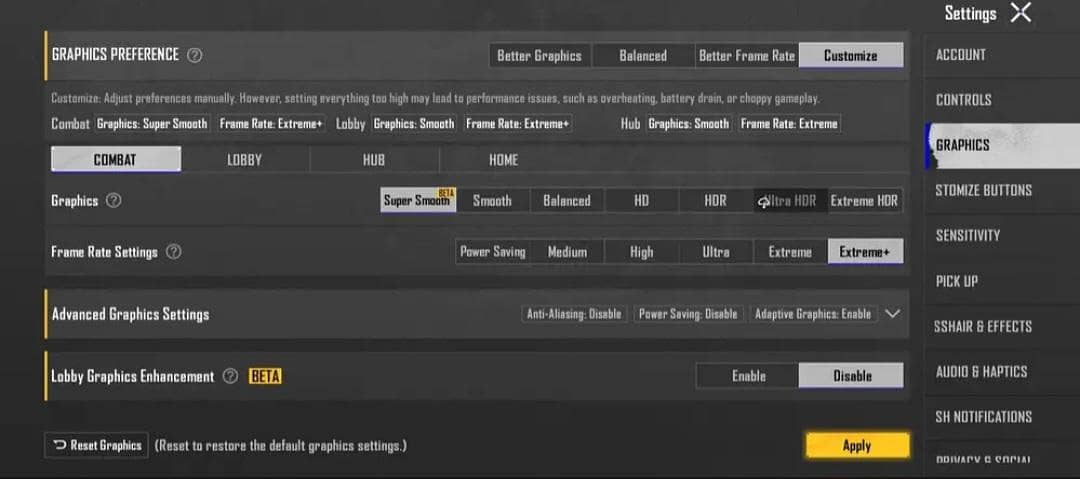Choose Ultra HDR graphics quality

pos(790,201)
